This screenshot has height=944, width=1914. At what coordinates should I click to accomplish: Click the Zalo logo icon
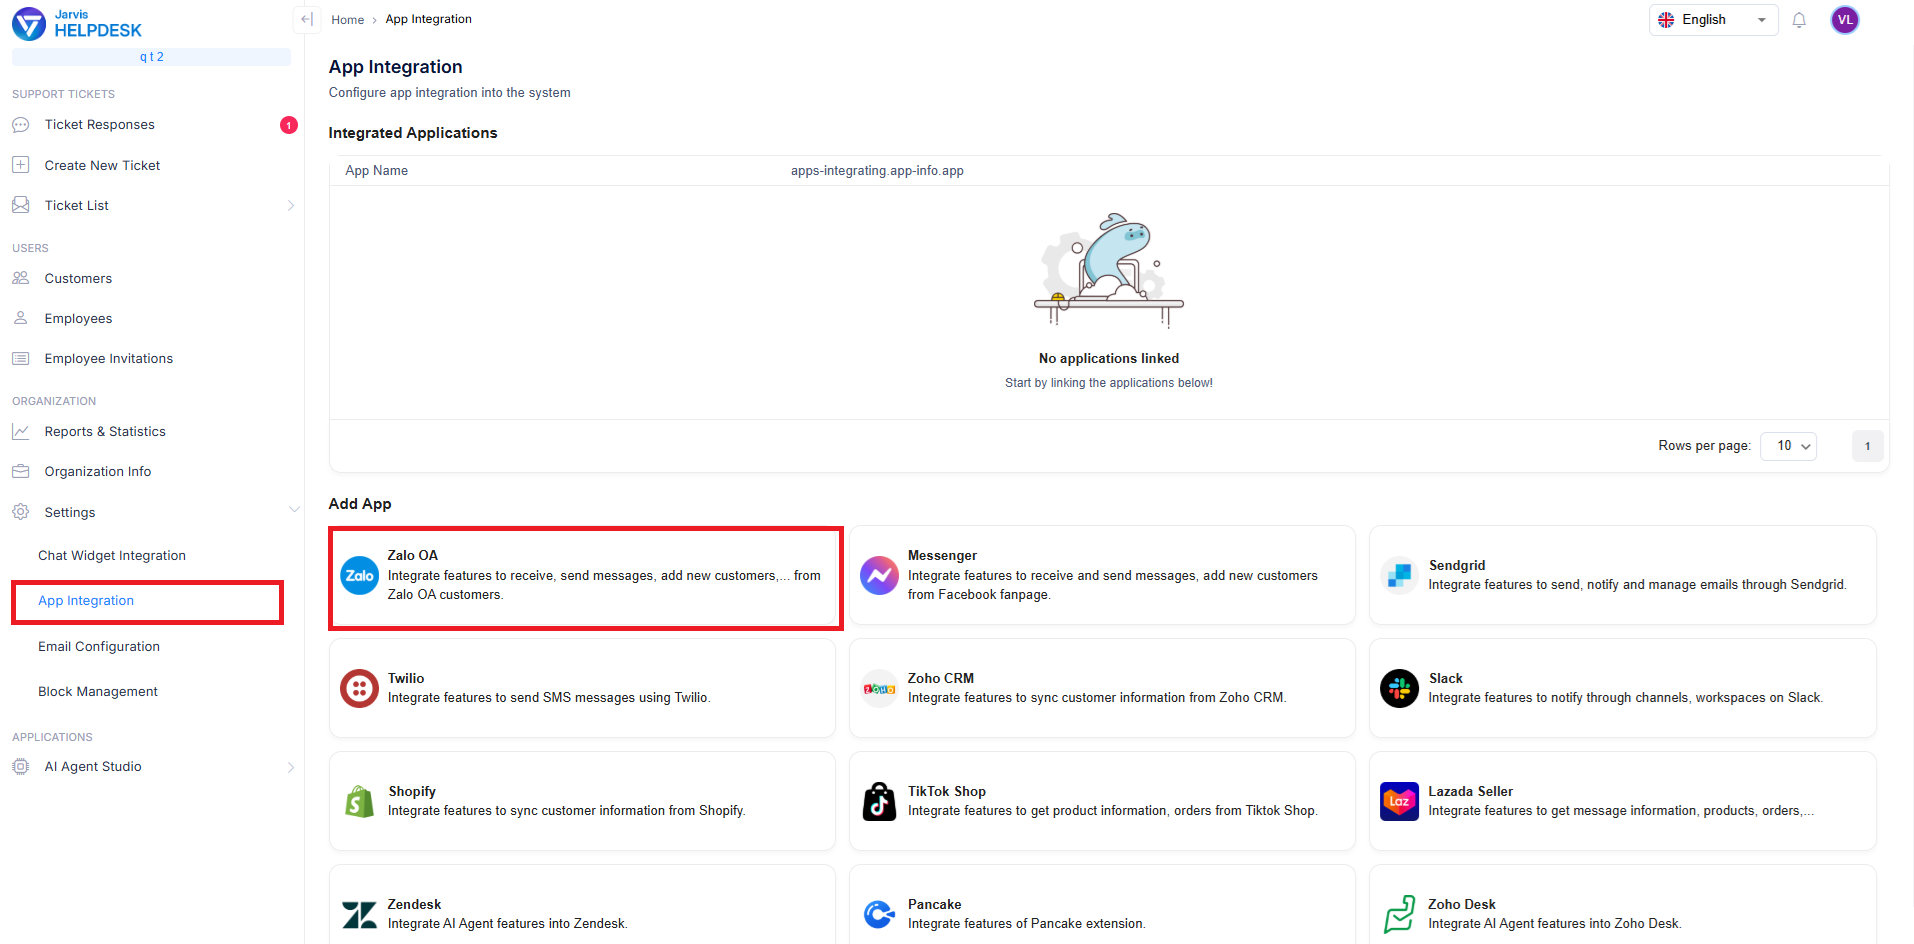(360, 575)
